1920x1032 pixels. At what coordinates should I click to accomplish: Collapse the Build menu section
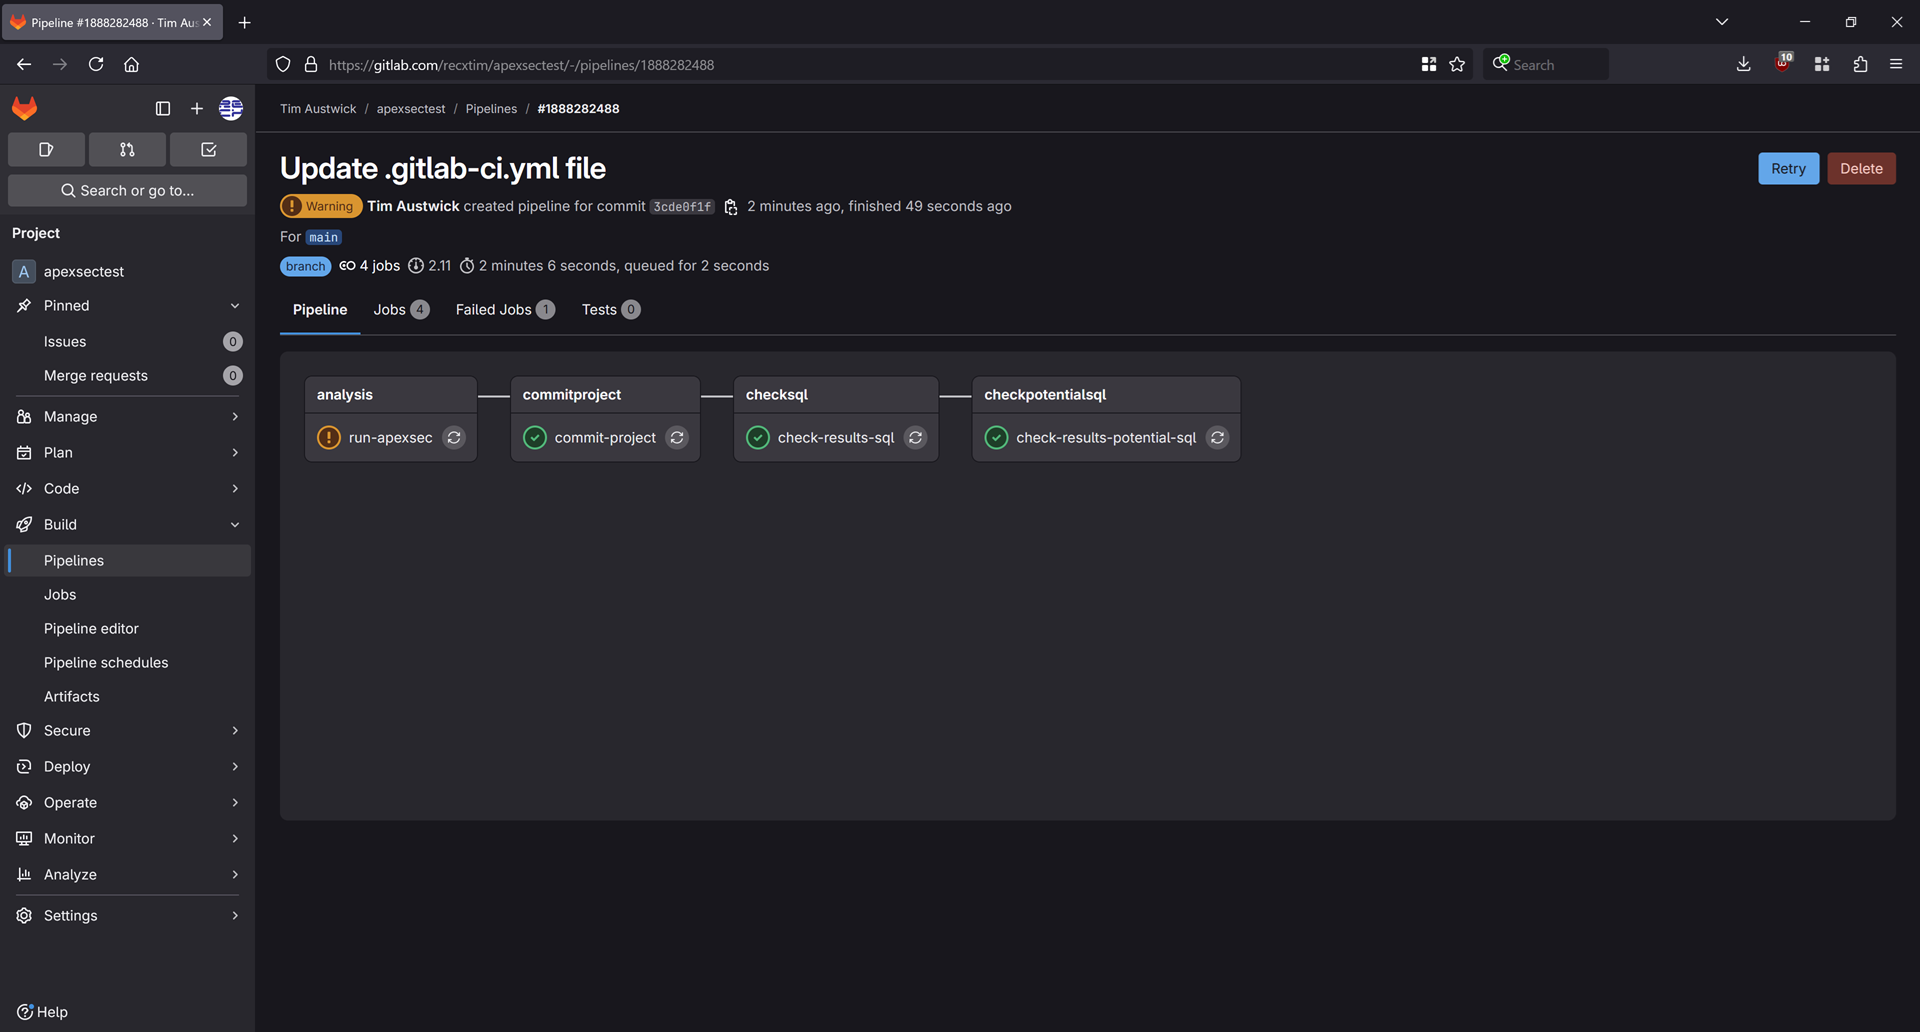click(235, 525)
